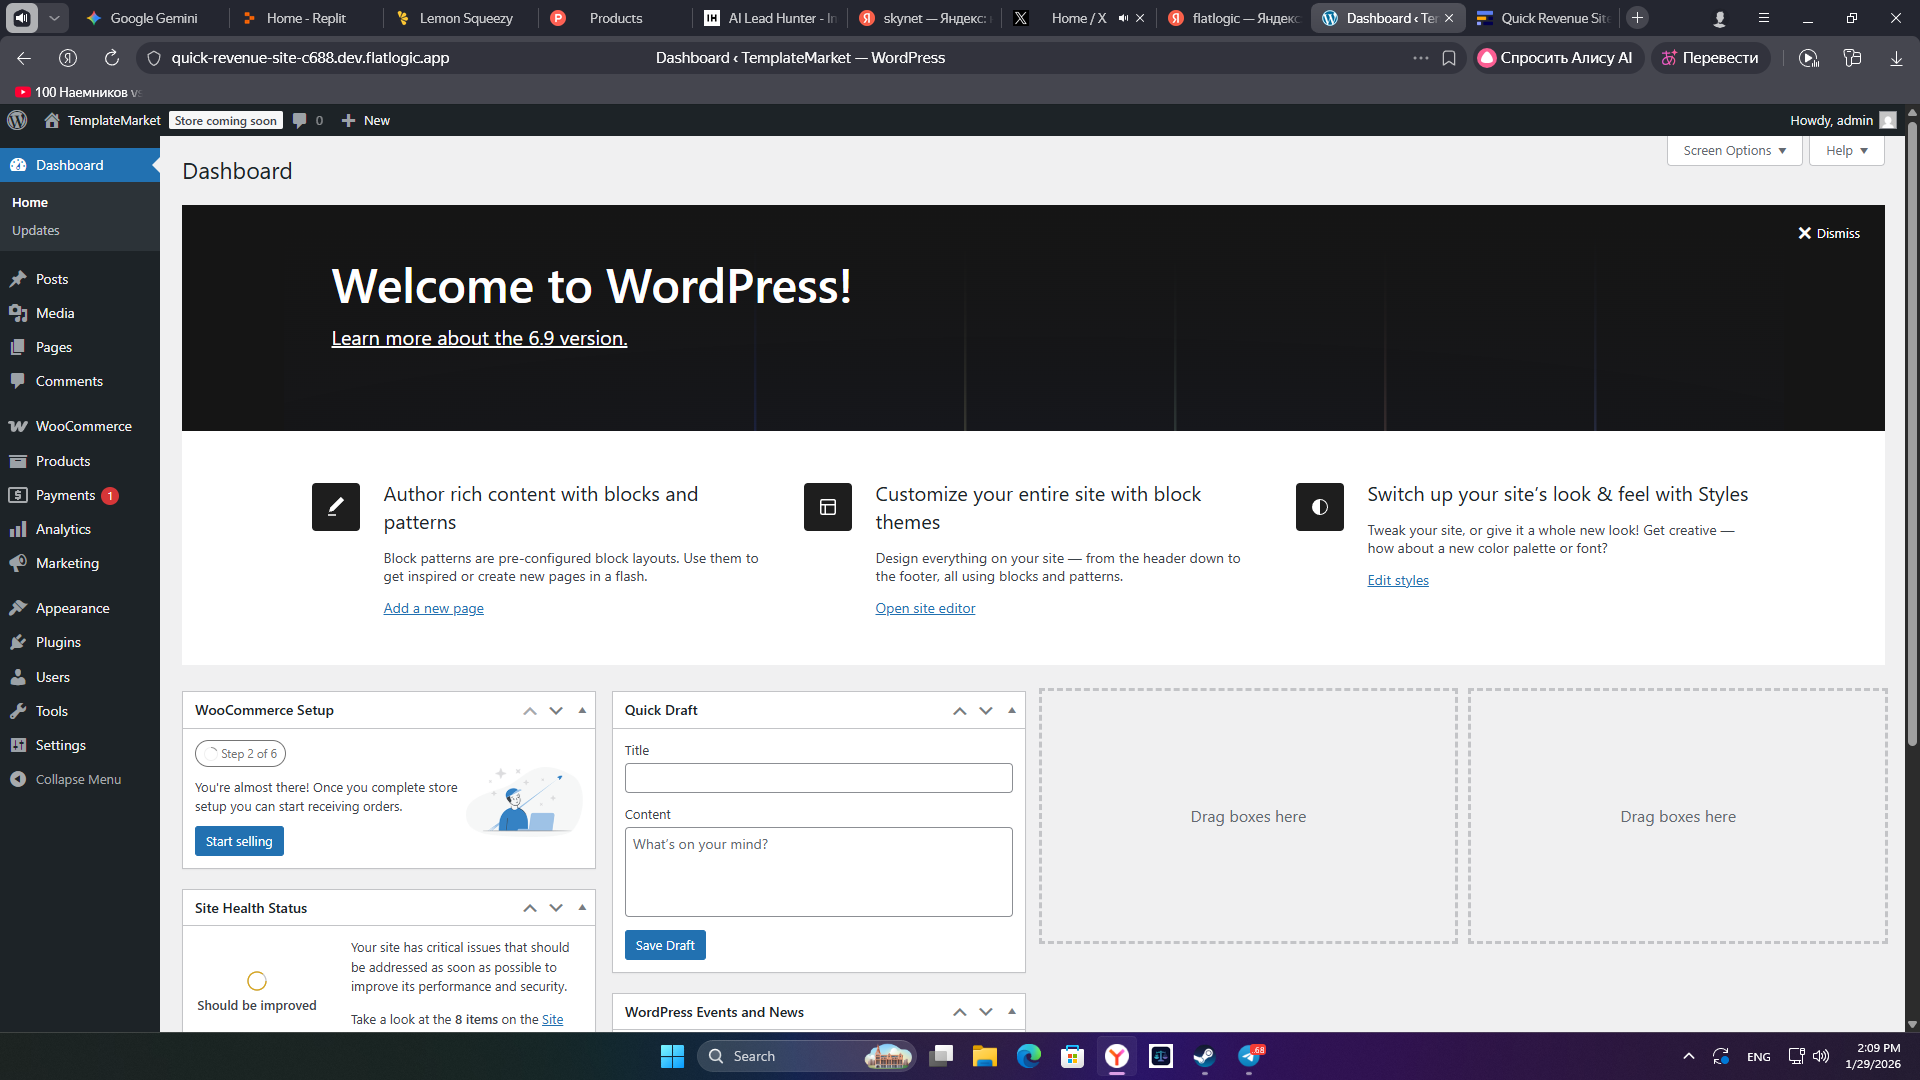Screen dimensions: 1920x1080
Task: Open the Updates submenu item
Action: coord(36,230)
